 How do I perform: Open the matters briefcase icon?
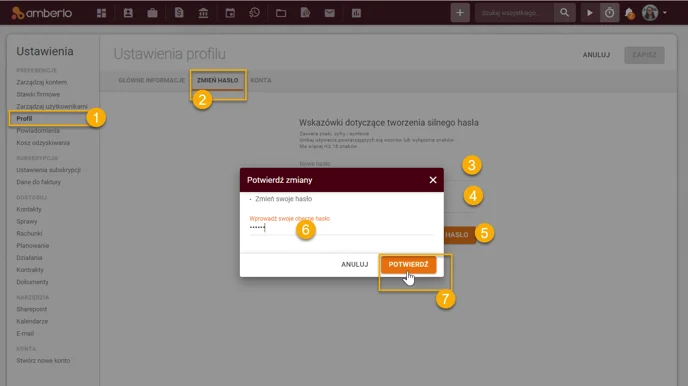153,13
